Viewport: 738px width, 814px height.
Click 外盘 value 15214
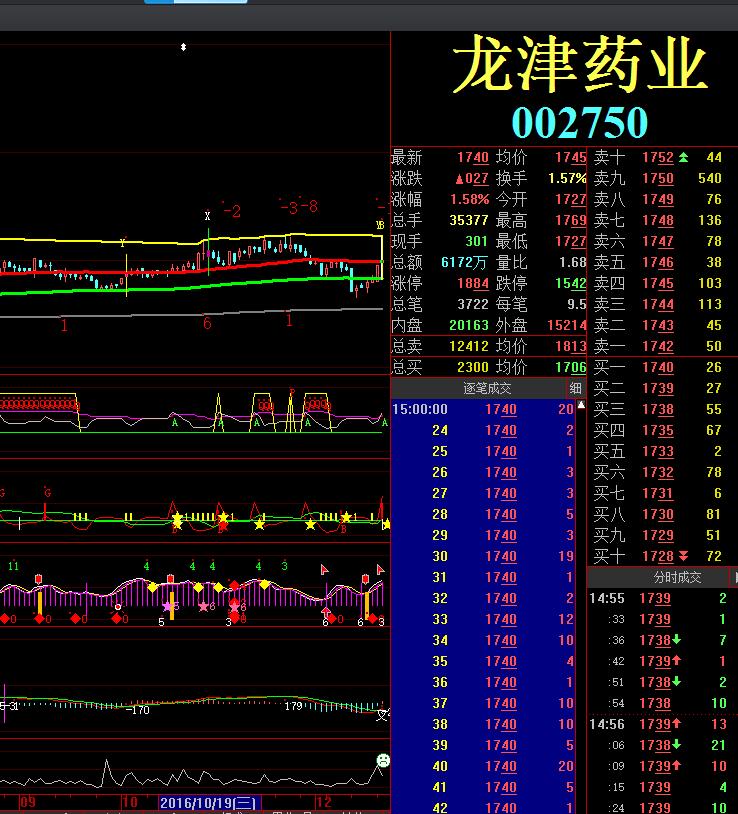[567, 325]
